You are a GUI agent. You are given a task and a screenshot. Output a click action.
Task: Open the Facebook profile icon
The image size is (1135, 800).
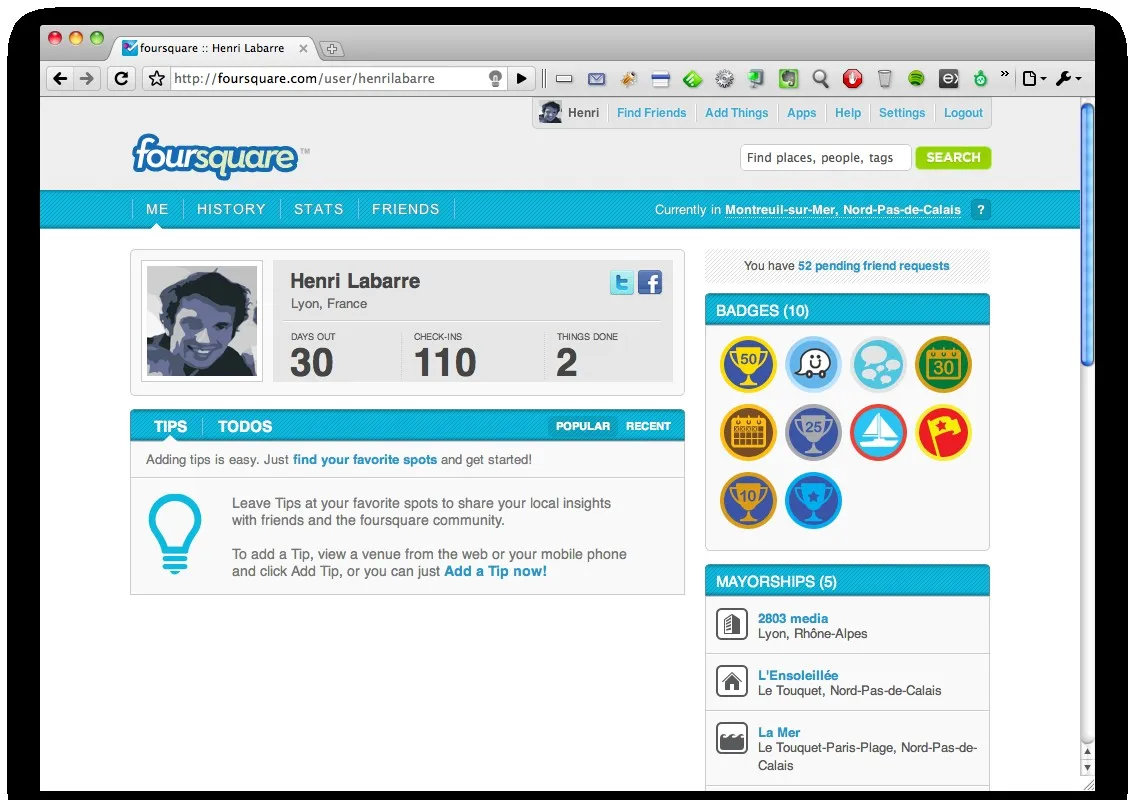[x=650, y=282]
